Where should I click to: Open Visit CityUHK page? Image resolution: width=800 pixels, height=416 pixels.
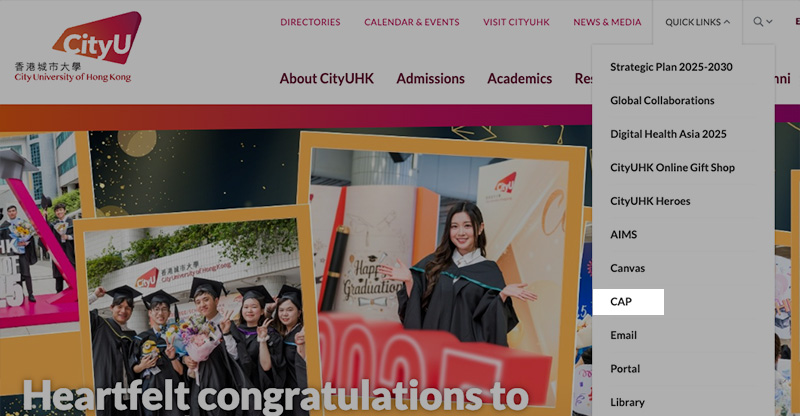click(516, 22)
